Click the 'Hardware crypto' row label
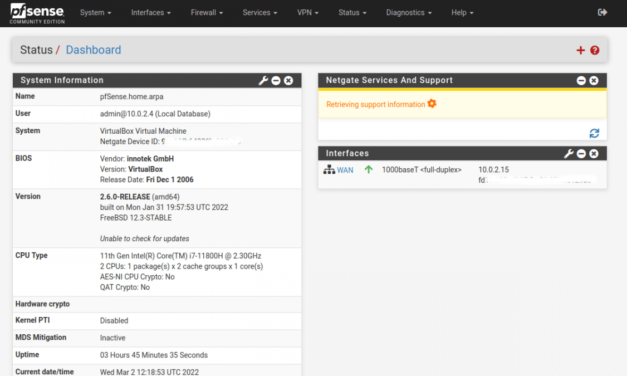This screenshot has height=376, width=627. click(42, 304)
